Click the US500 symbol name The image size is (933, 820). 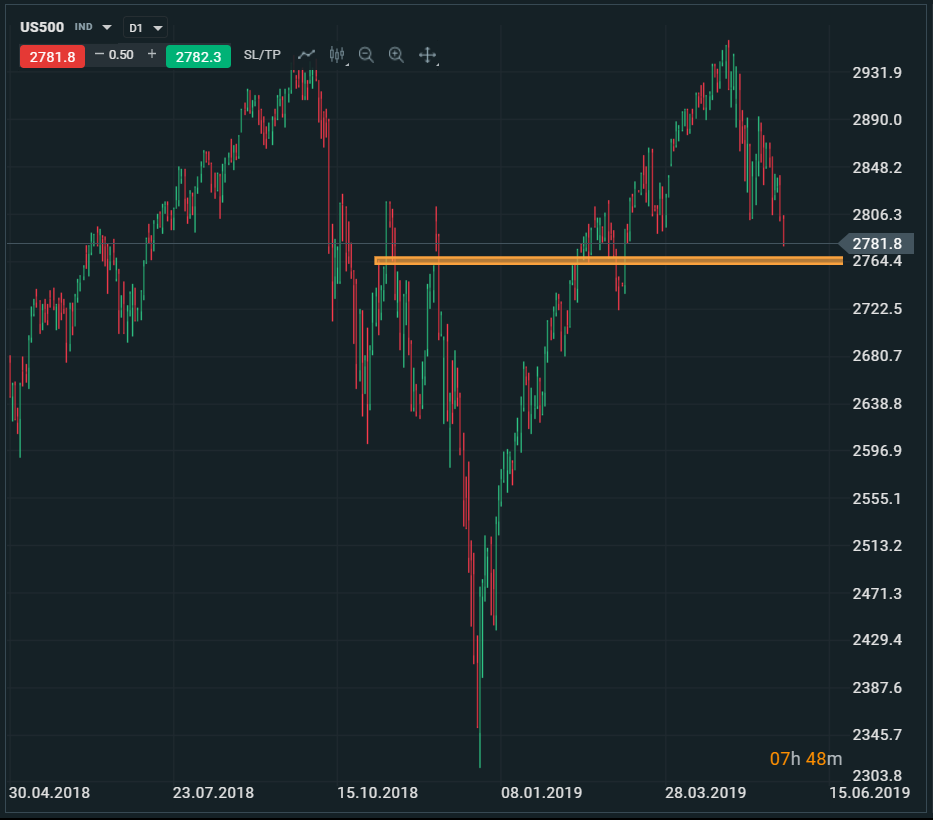coord(42,28)
